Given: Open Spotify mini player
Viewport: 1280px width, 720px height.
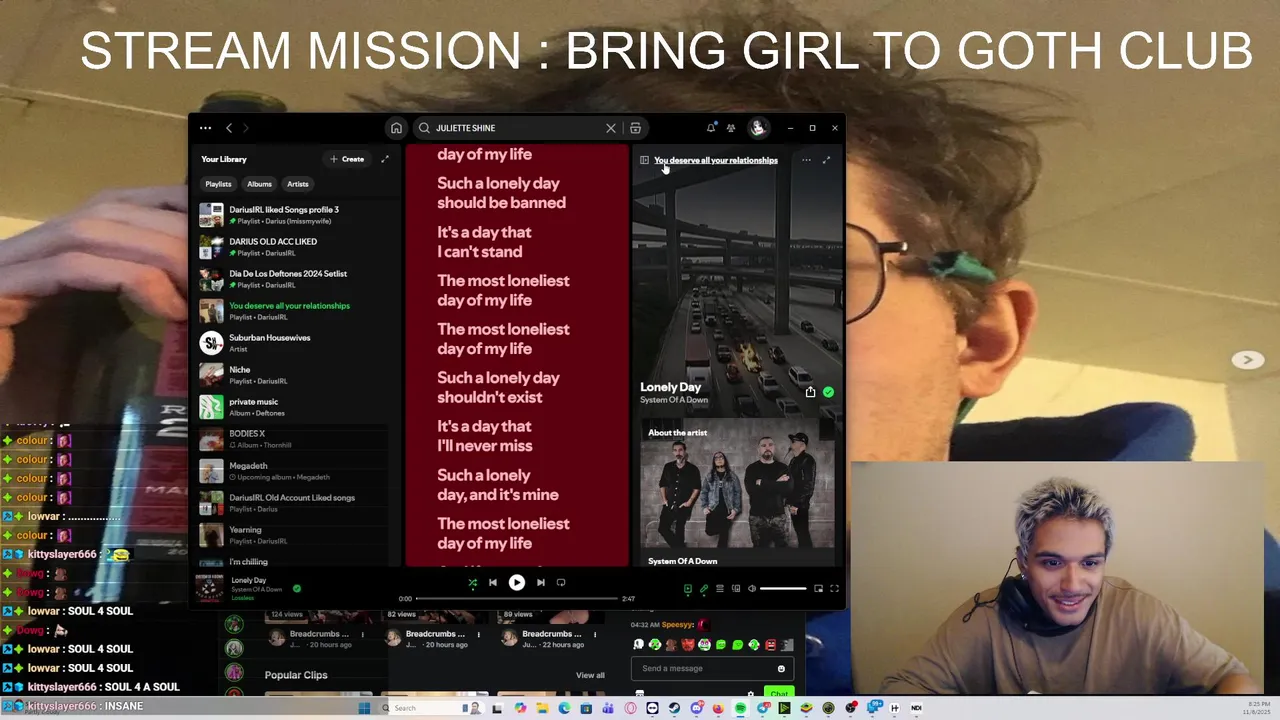Looking at the screenshot, I should click(x=818, y=588).
